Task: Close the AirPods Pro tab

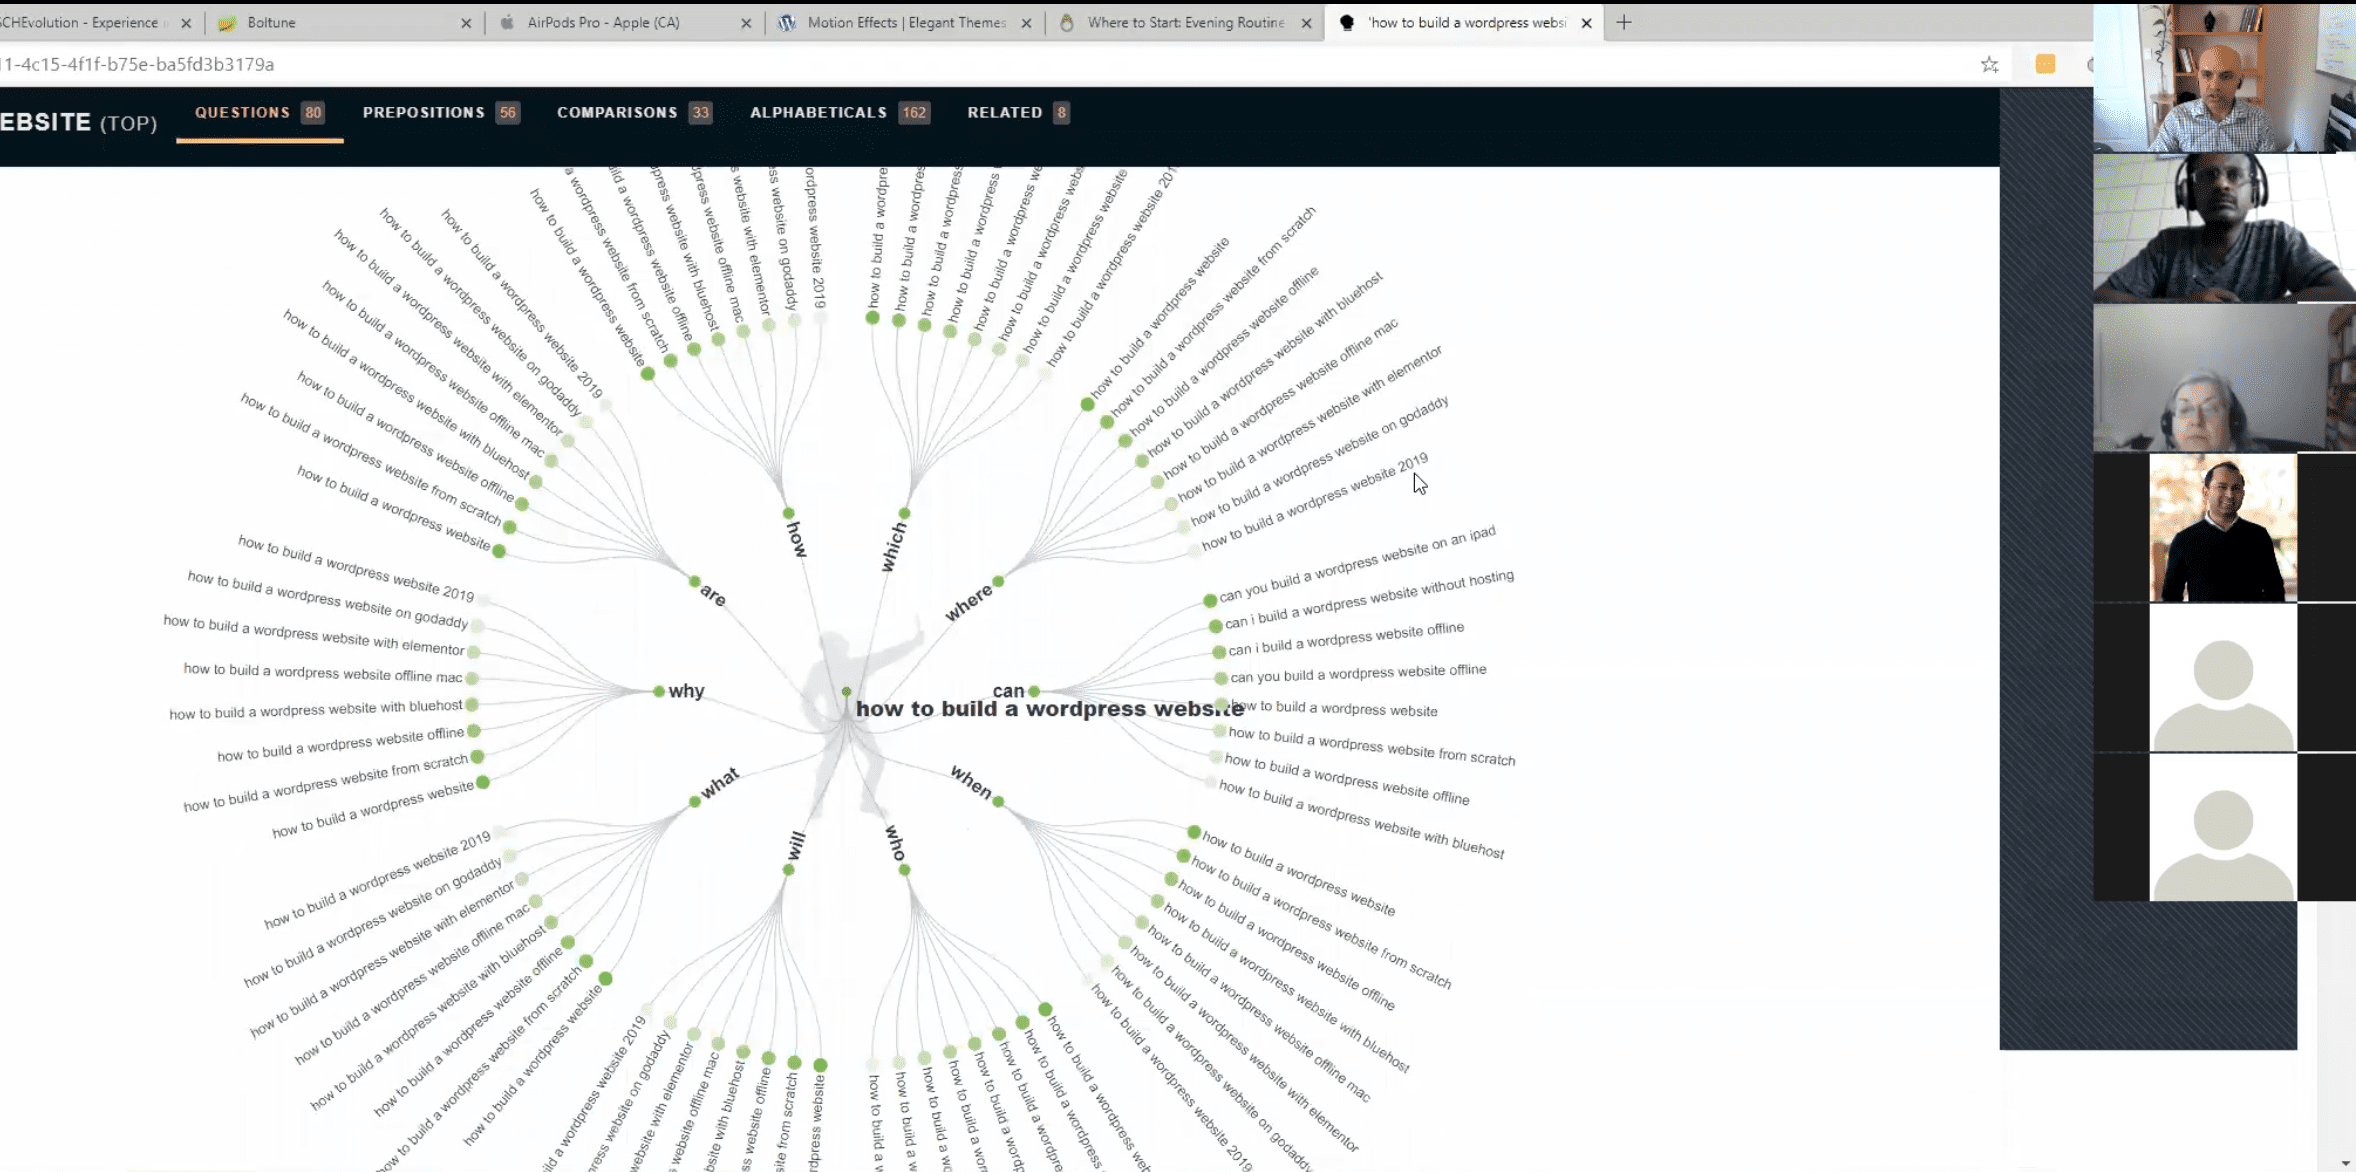Action: click(746, 23)
